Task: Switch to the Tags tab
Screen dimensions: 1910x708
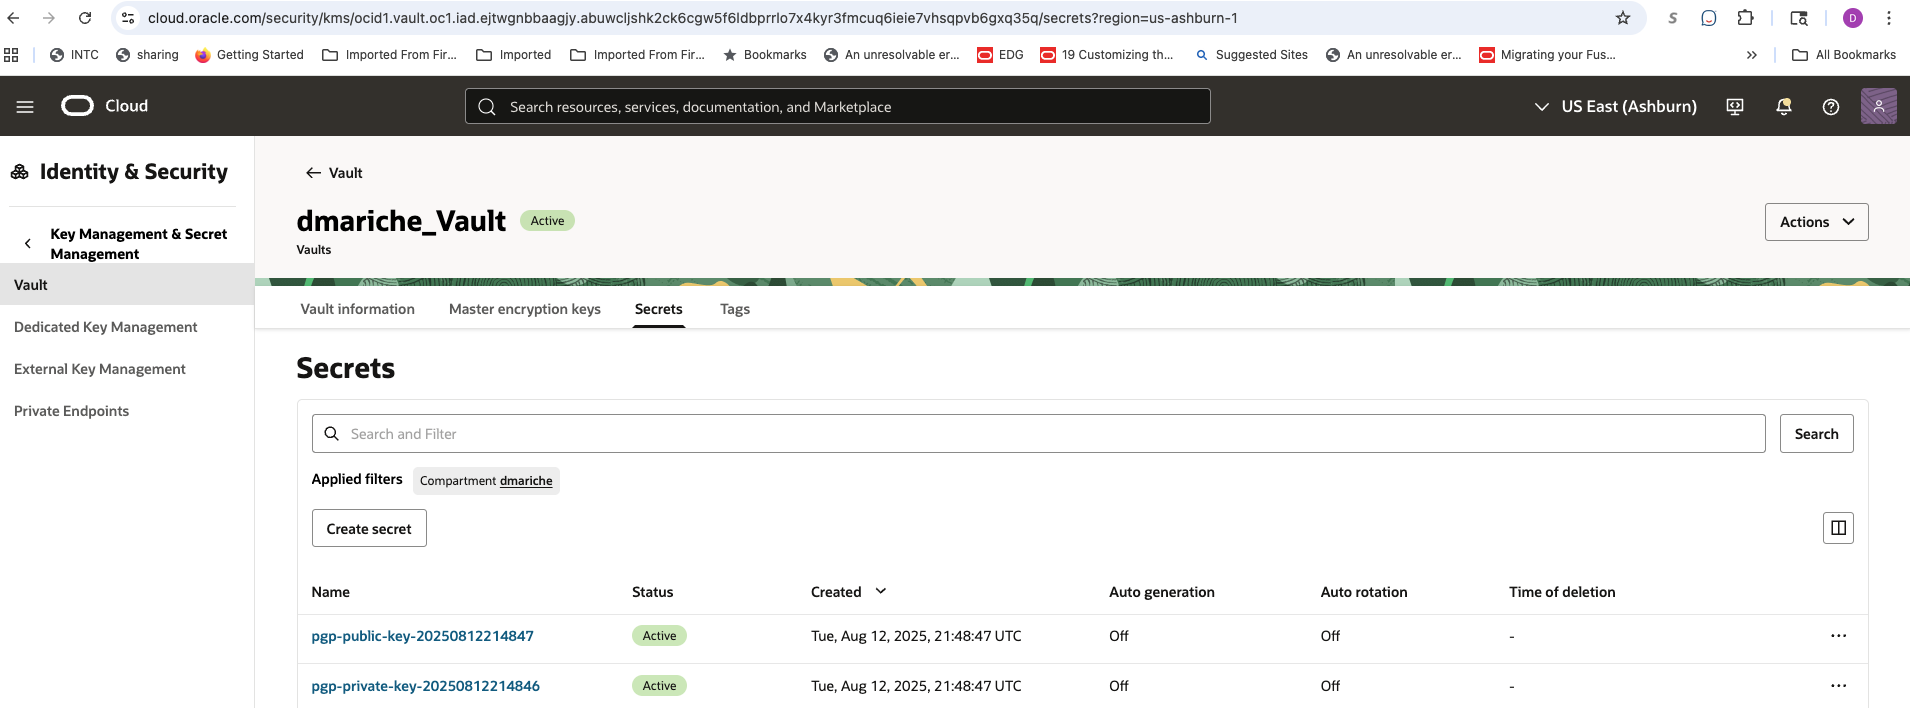Action: (735, 309)
